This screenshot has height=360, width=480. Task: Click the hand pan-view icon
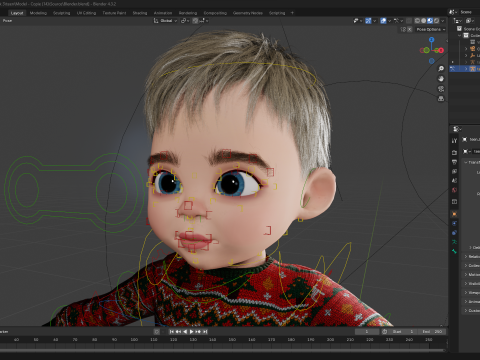click(x=441, y=79)
